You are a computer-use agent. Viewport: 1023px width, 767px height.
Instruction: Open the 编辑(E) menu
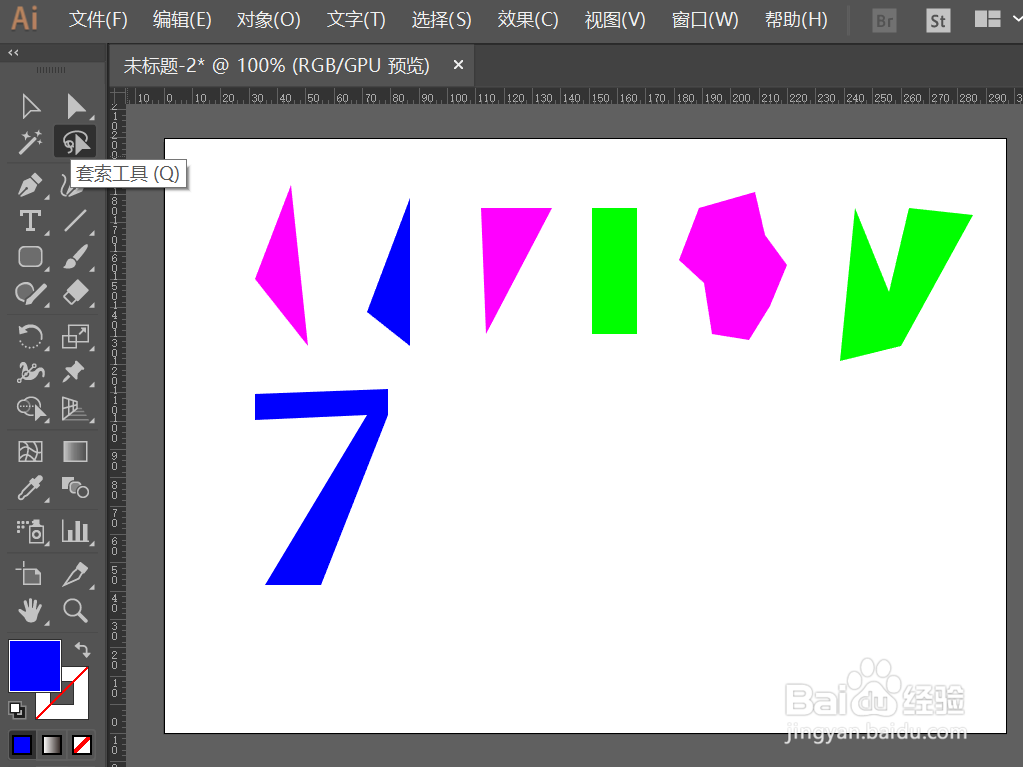click(182, 20)
